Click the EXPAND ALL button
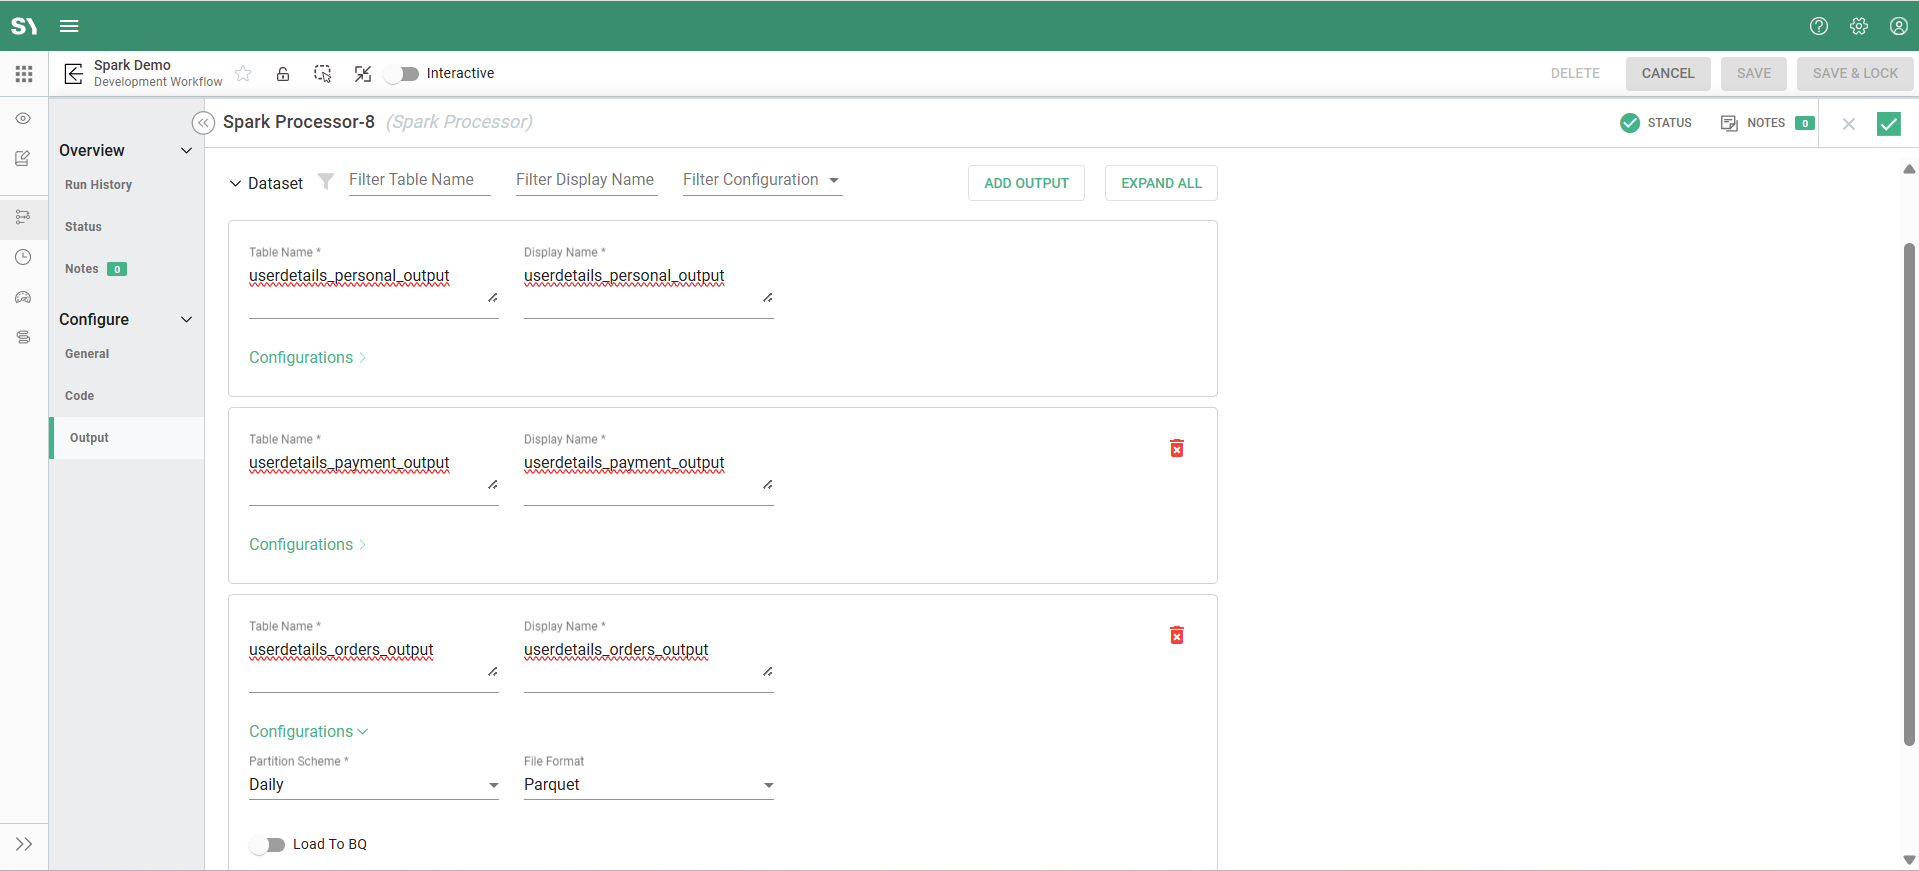Screen dimensions: 1919x871 point(1160,183)
